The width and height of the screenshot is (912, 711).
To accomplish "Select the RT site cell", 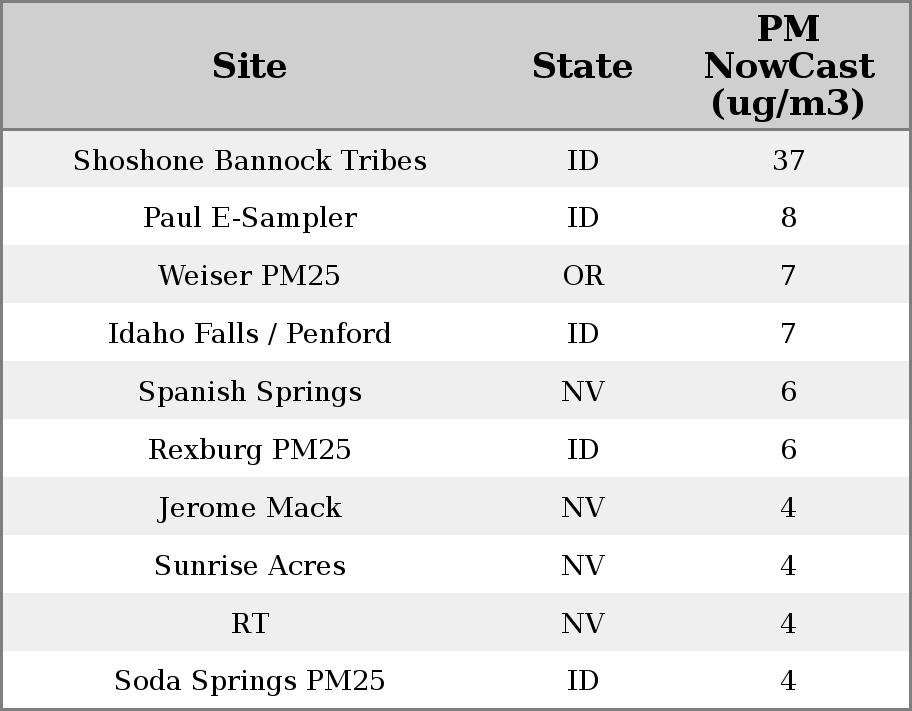I will (250, 624).
